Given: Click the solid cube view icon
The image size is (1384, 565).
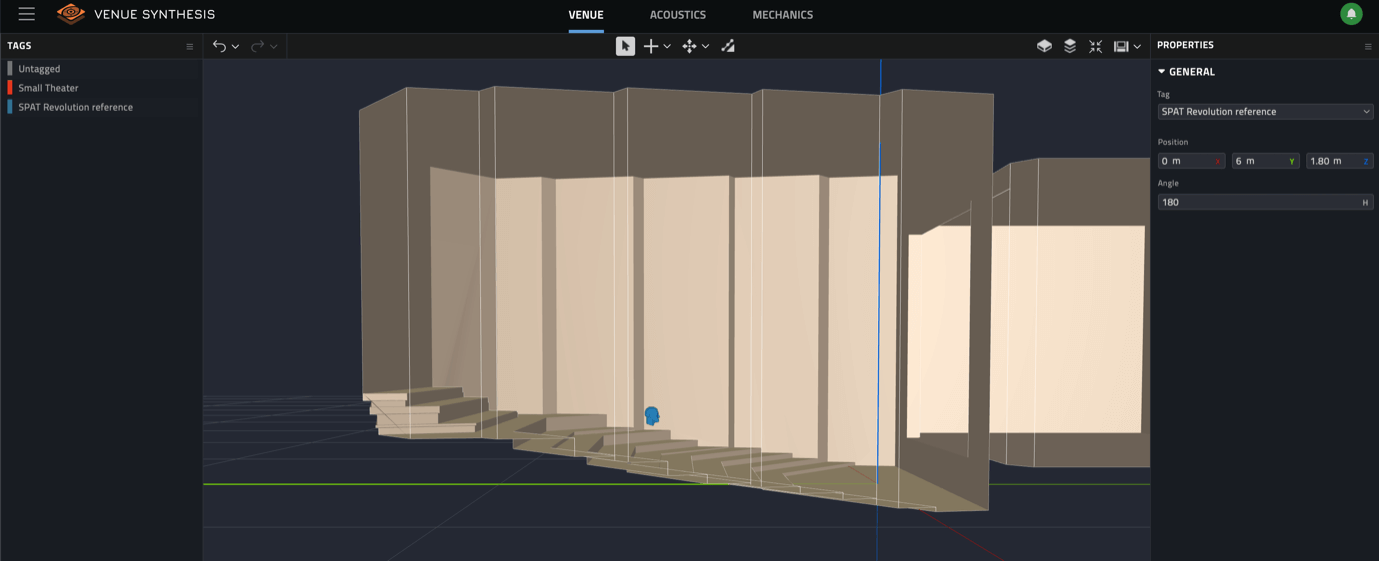Looking at the screenshot, I should click(1044, 46).
